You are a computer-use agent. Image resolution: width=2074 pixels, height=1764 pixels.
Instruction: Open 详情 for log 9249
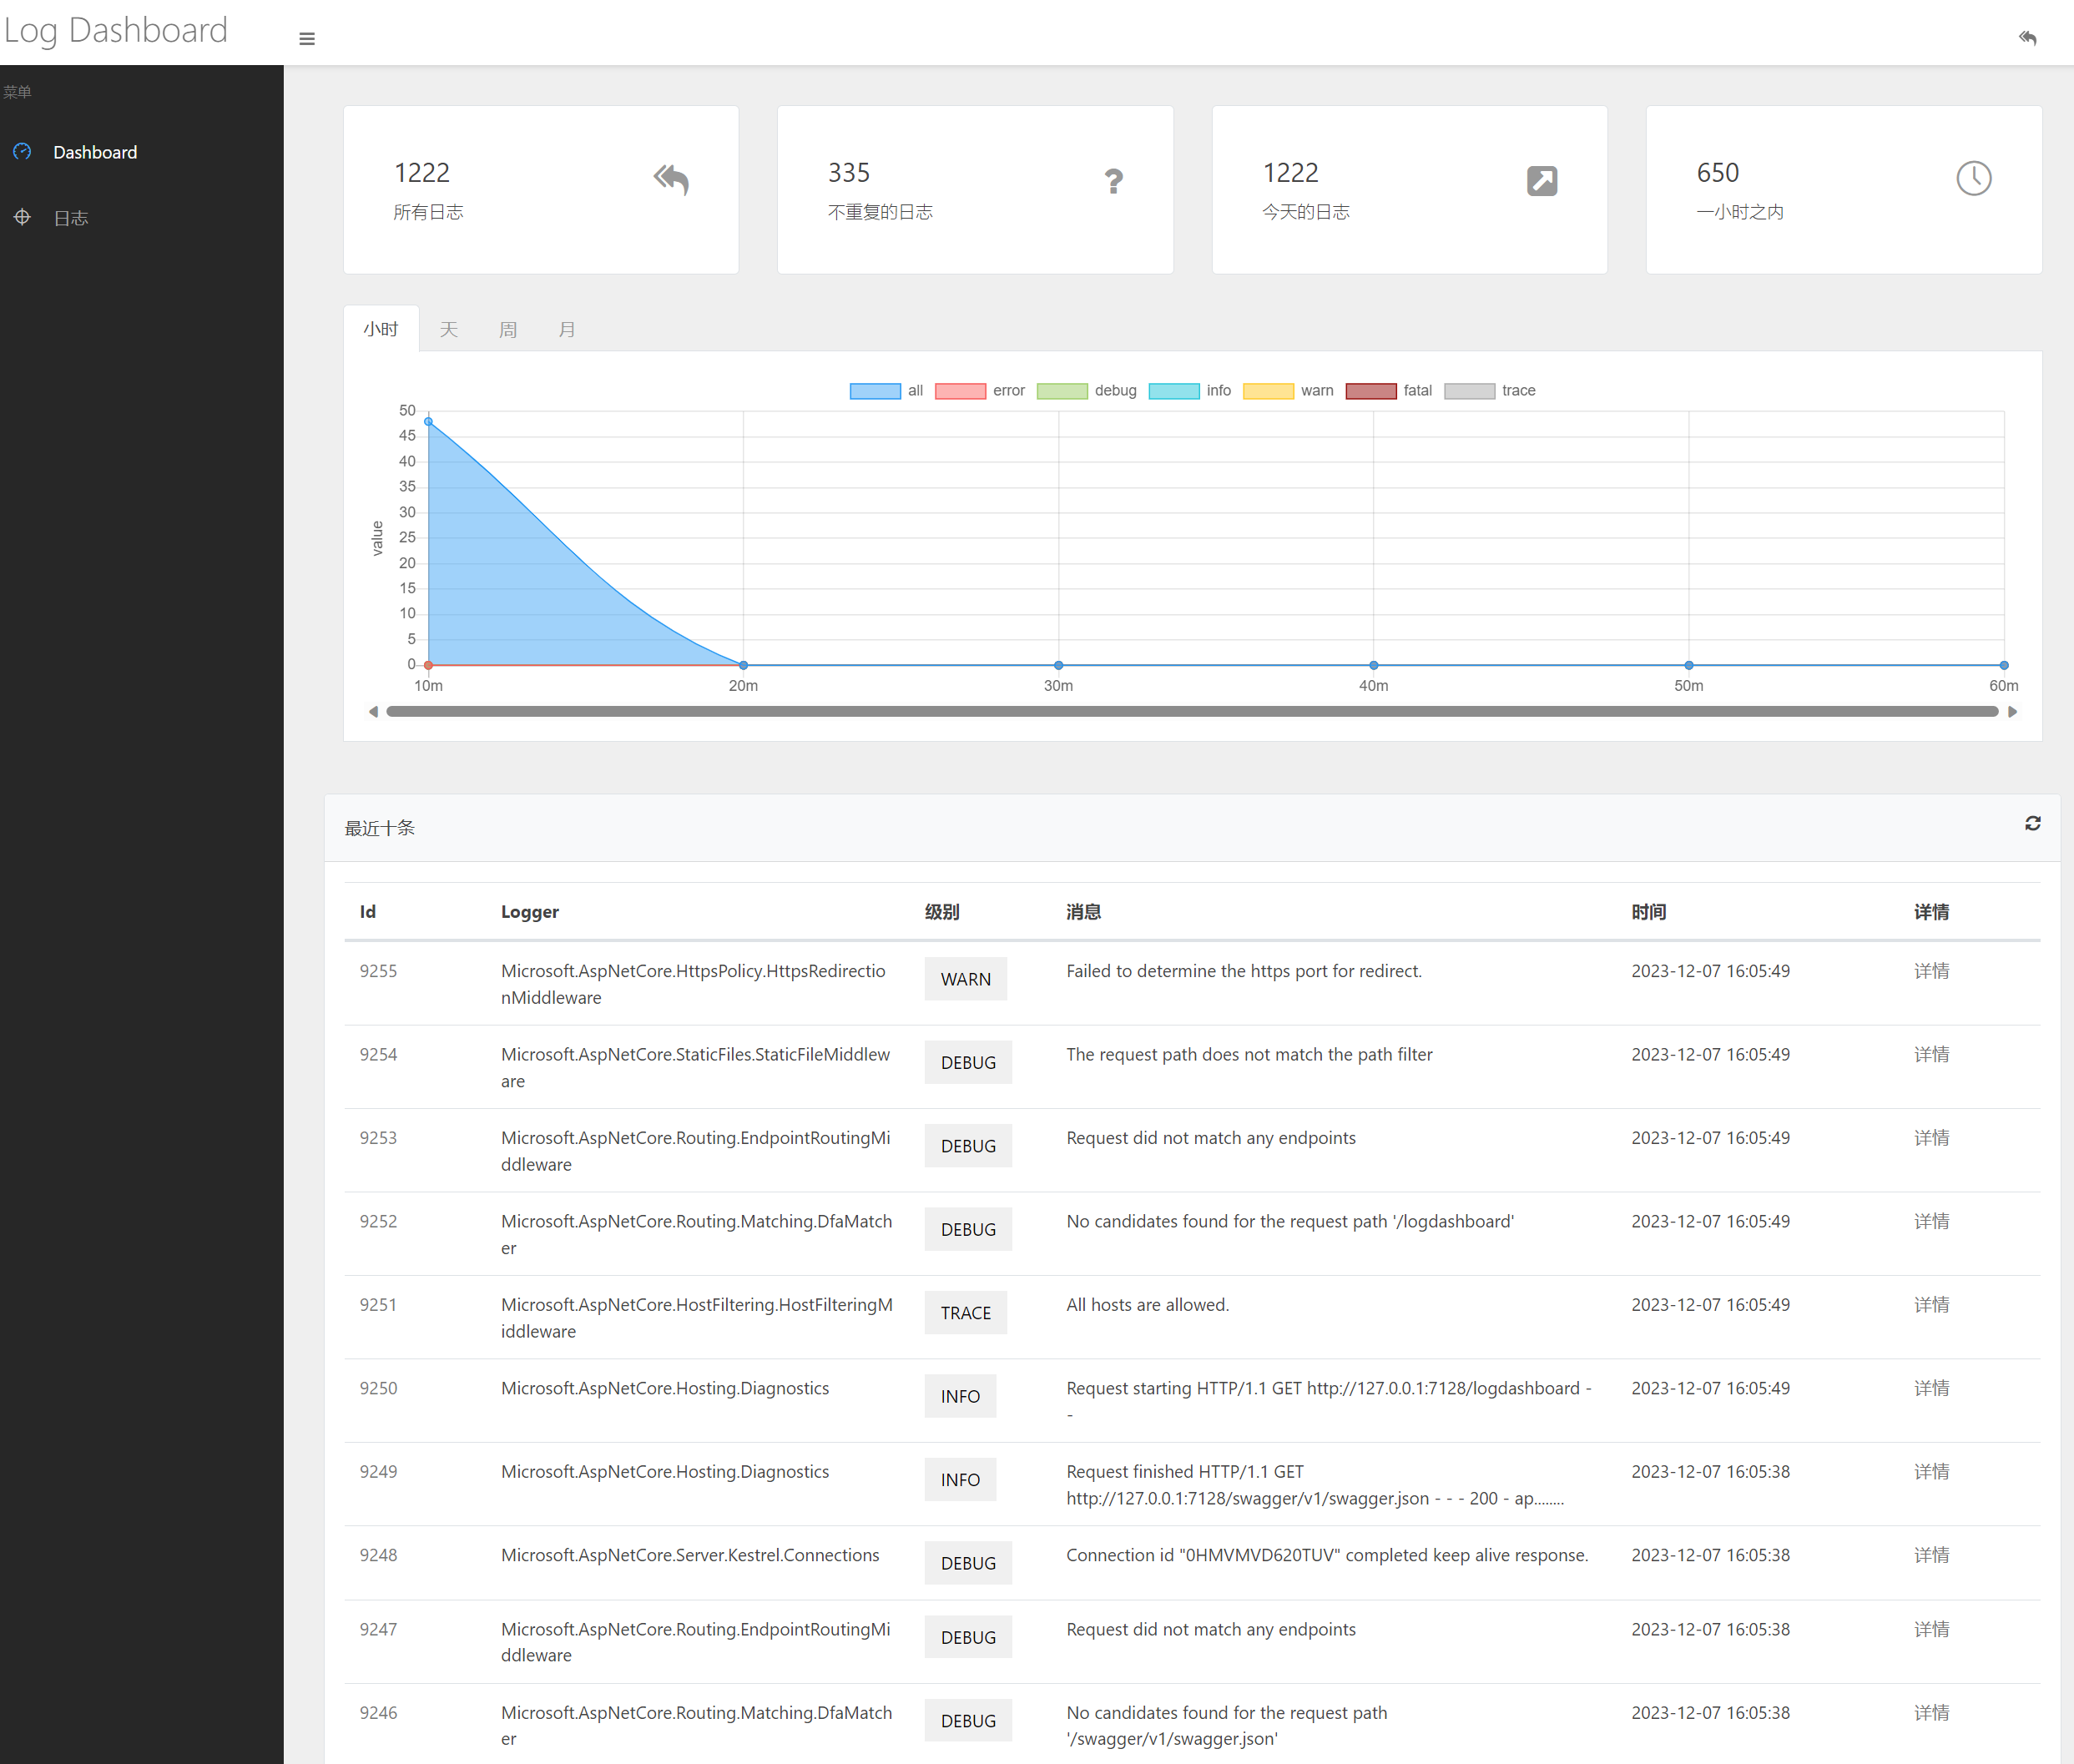point(1931,1472)
